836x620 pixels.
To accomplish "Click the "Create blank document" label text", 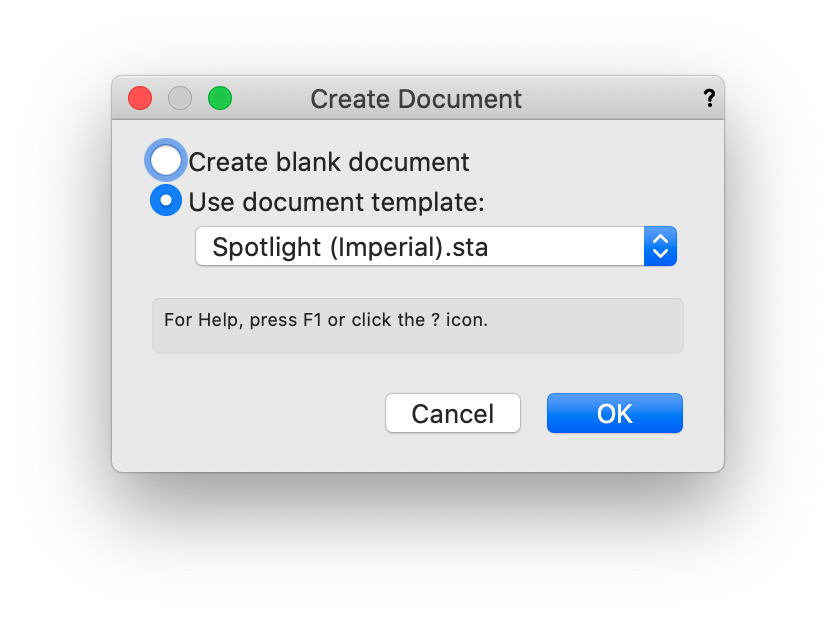I will tap(329, 162).
